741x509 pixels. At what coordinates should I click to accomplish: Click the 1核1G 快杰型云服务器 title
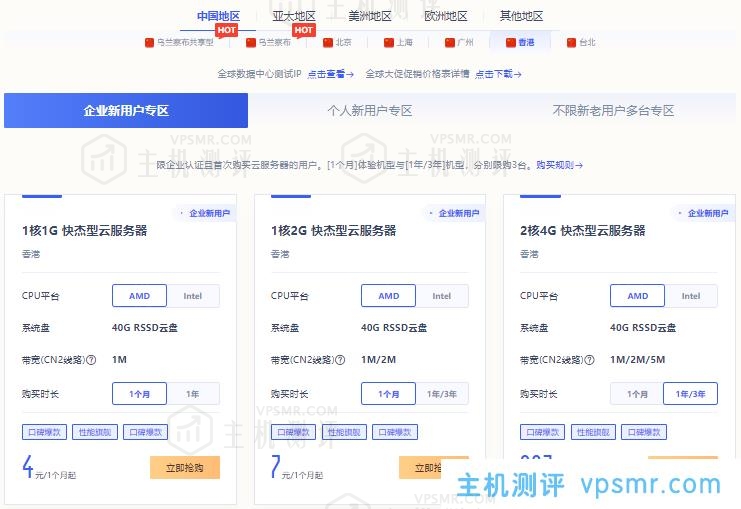[85, 231]
